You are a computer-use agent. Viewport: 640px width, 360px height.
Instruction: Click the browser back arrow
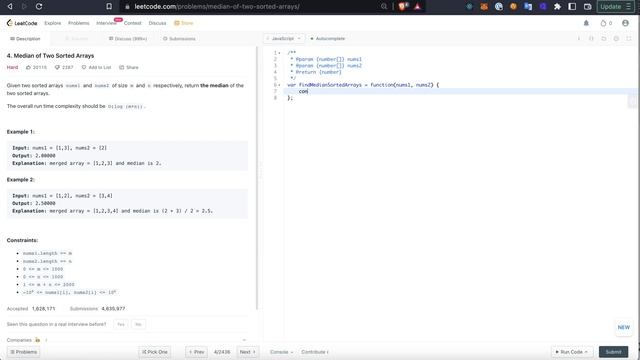[10, 7]
